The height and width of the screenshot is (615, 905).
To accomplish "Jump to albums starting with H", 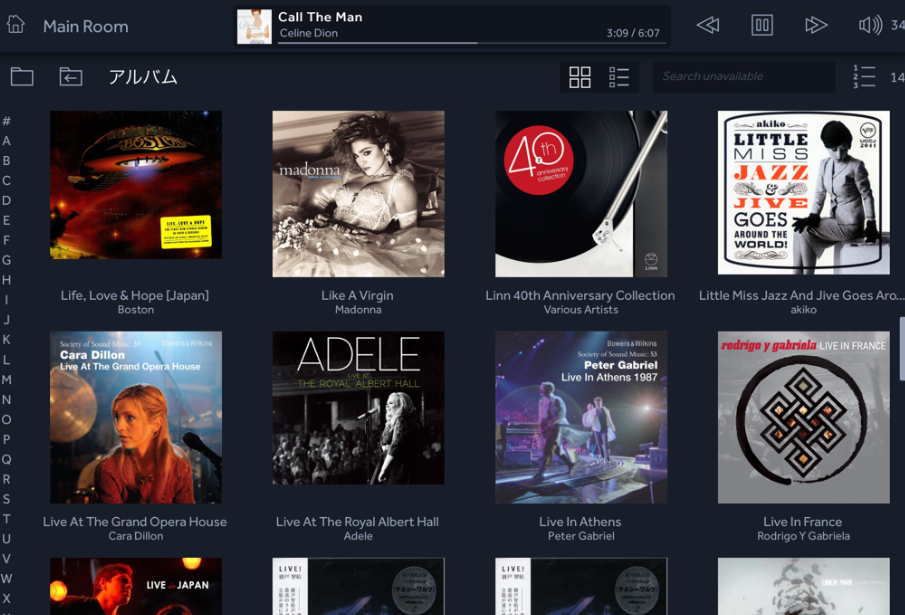I will pyautogui.click(x=6, y=280).
